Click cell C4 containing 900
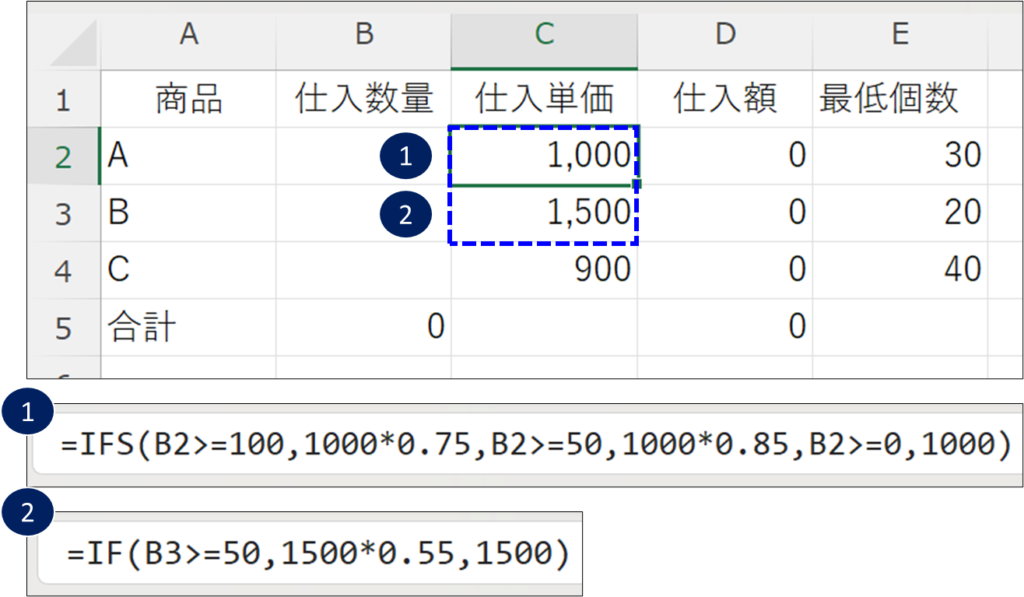Screen dimensions: 1024x597 pos(543,270)
